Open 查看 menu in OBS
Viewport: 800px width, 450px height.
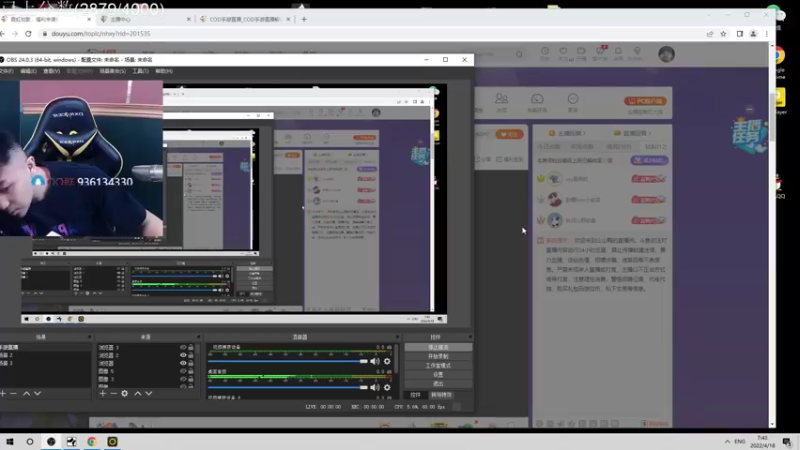51,71
